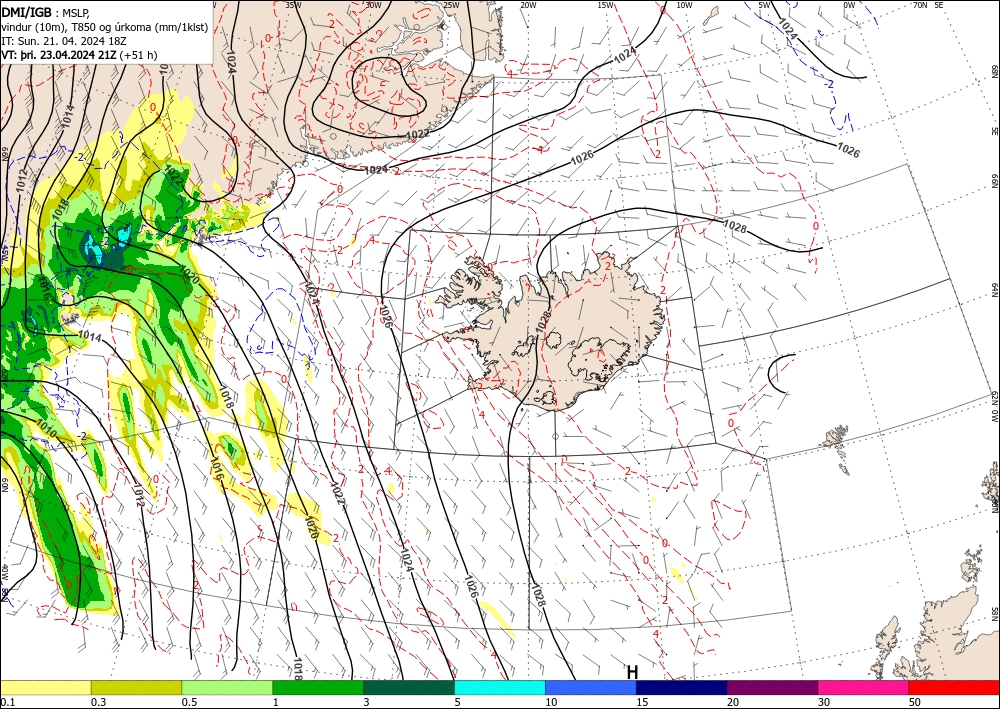Screen dimensions: 1000x709
Task: Click the 'VT: þri. 23.04.2024 21Z' valid time
Action: pos(59,55)
